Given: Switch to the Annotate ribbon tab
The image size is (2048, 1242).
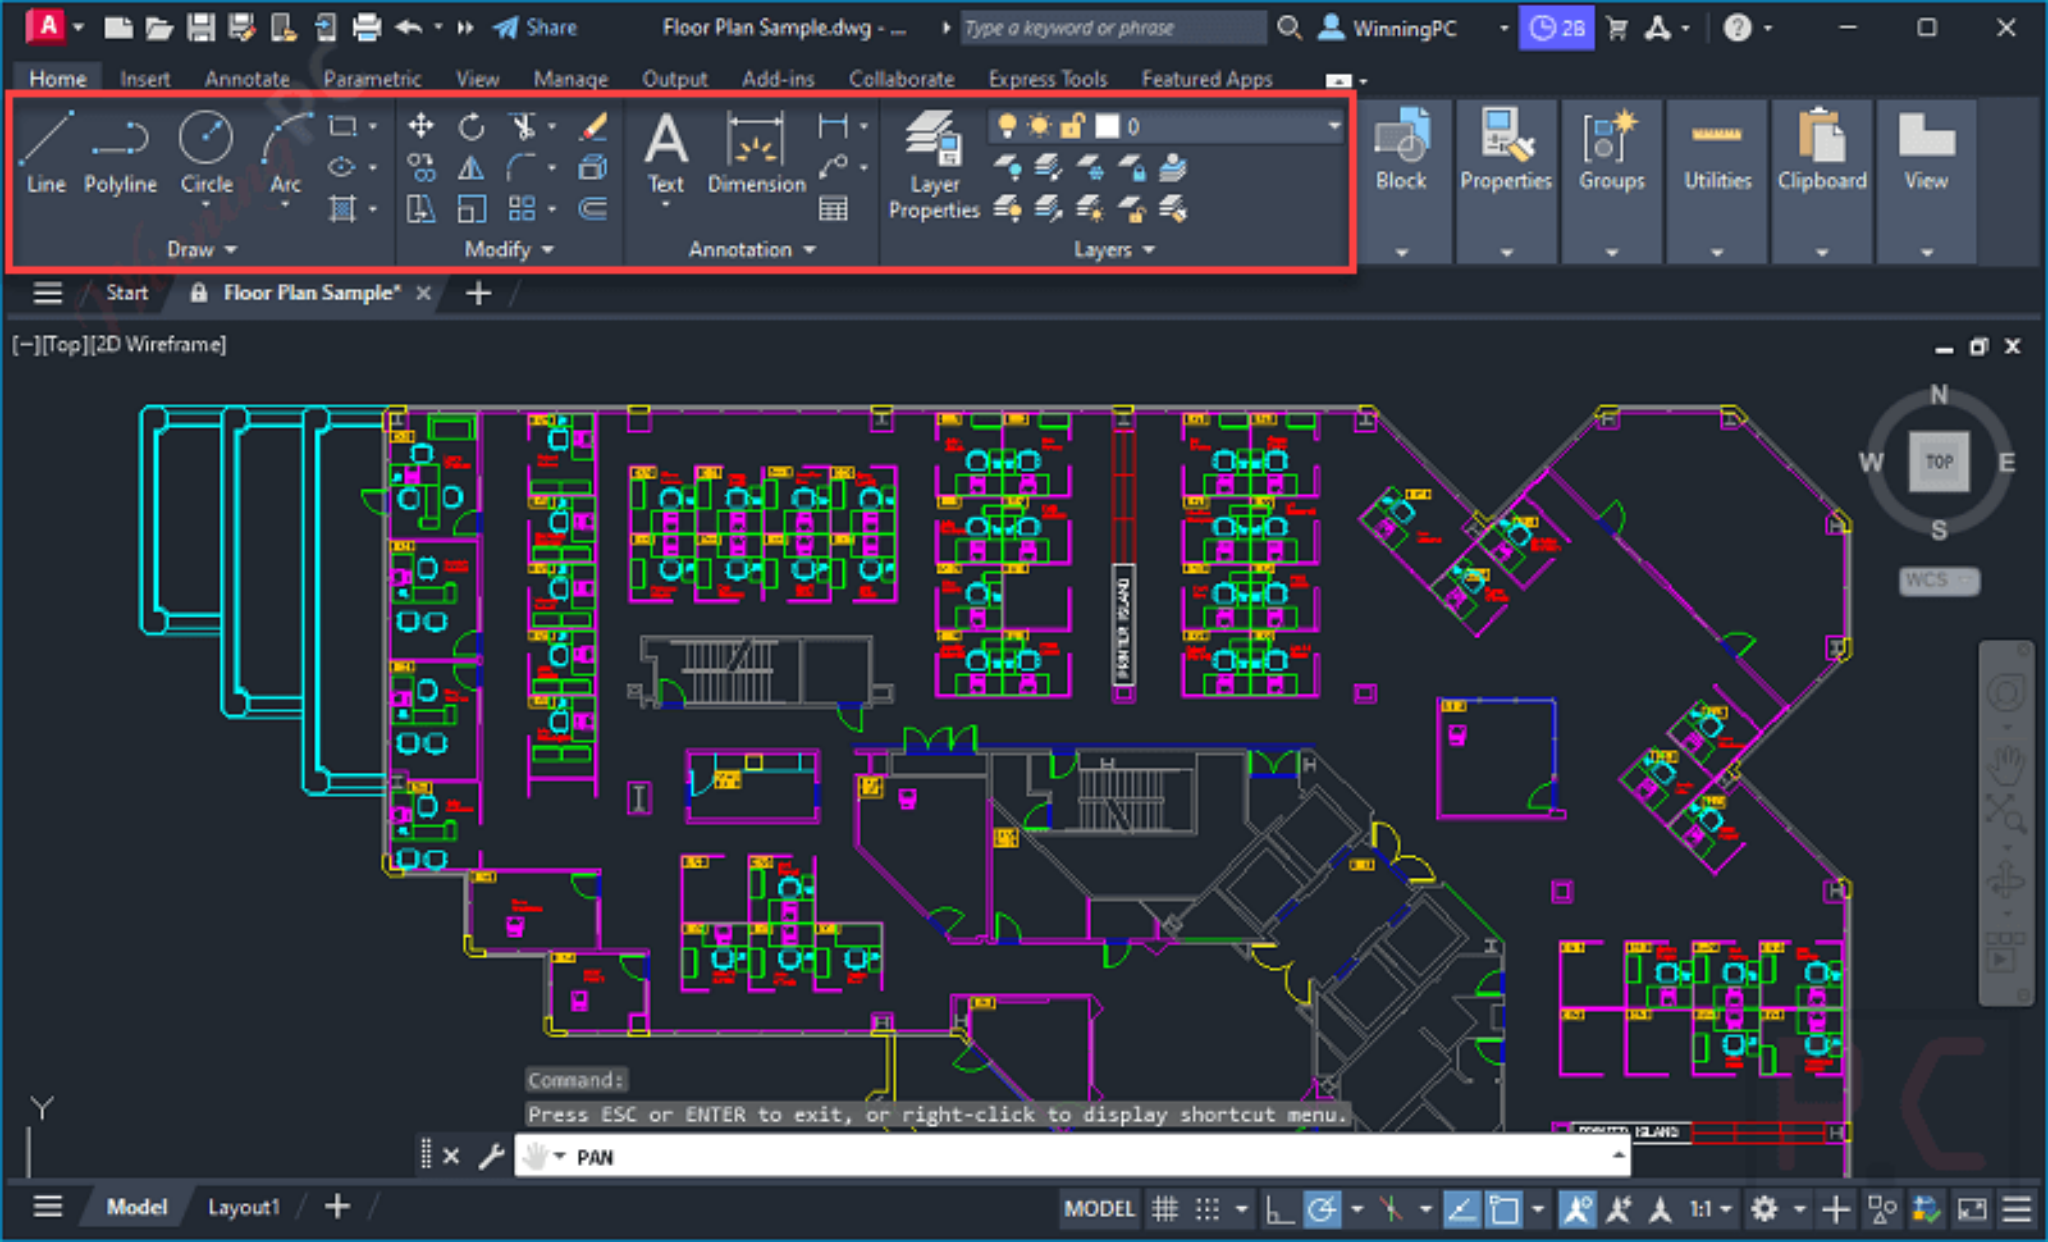Looking at the screenshot, I should 246,78.
